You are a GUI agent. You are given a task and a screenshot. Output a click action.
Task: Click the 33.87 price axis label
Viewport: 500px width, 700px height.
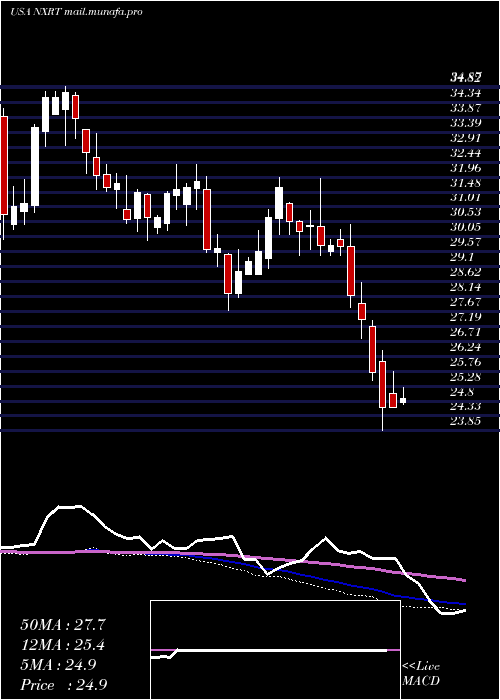pyautogui.click(x=465, y=108)
